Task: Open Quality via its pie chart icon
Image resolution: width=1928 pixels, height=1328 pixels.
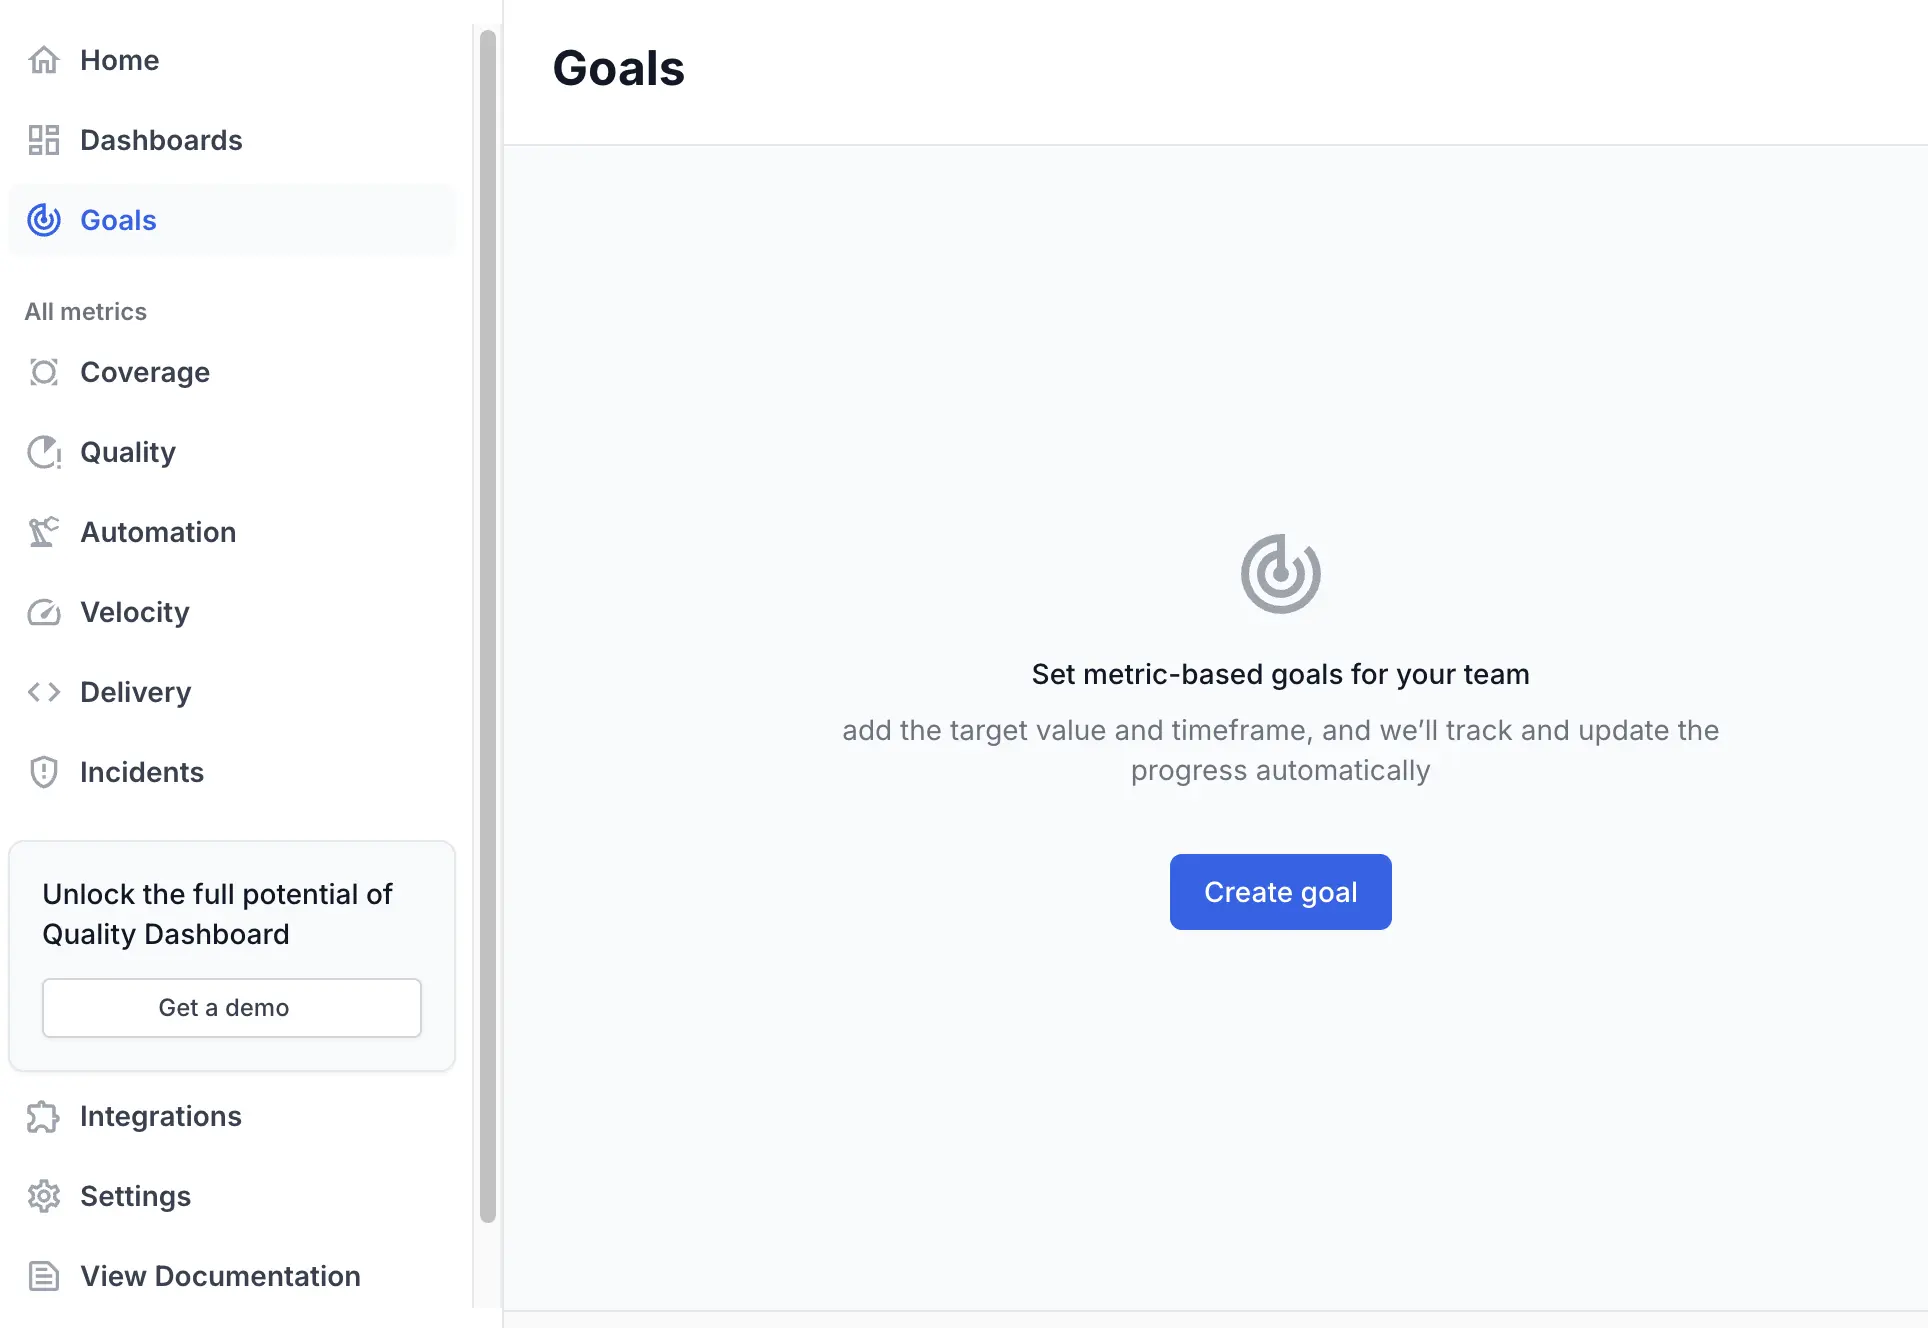Action: click(x=44, y=452)
